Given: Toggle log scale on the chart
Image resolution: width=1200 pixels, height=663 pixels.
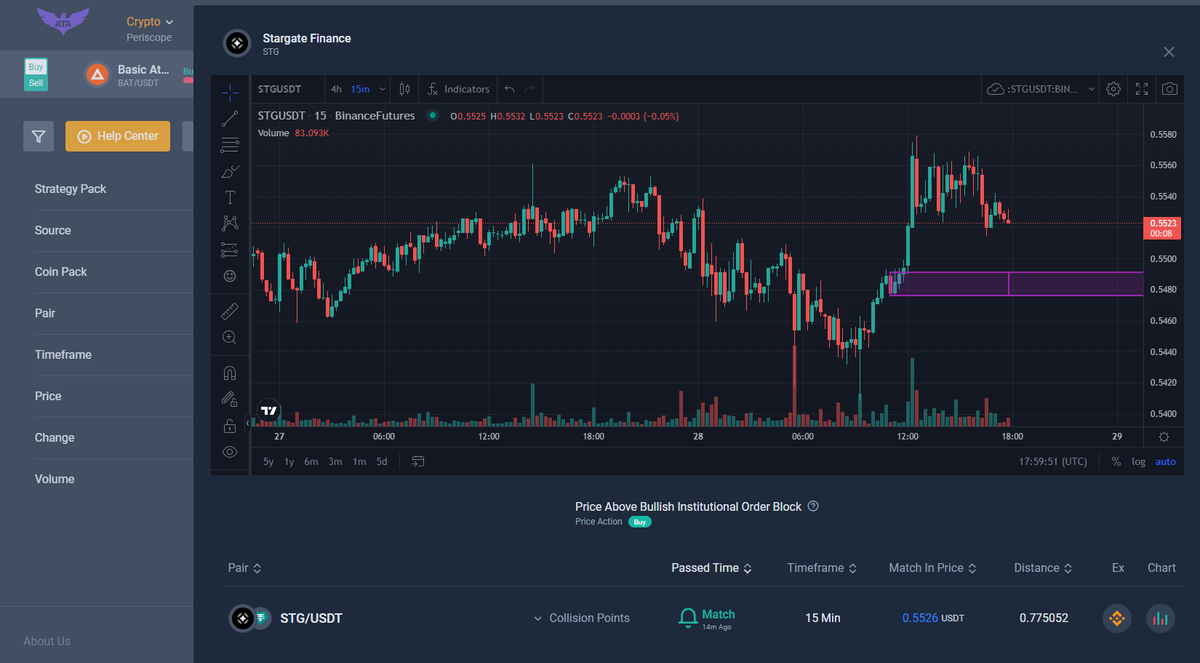Looking at the screenshot, I should click(1138, 462).
